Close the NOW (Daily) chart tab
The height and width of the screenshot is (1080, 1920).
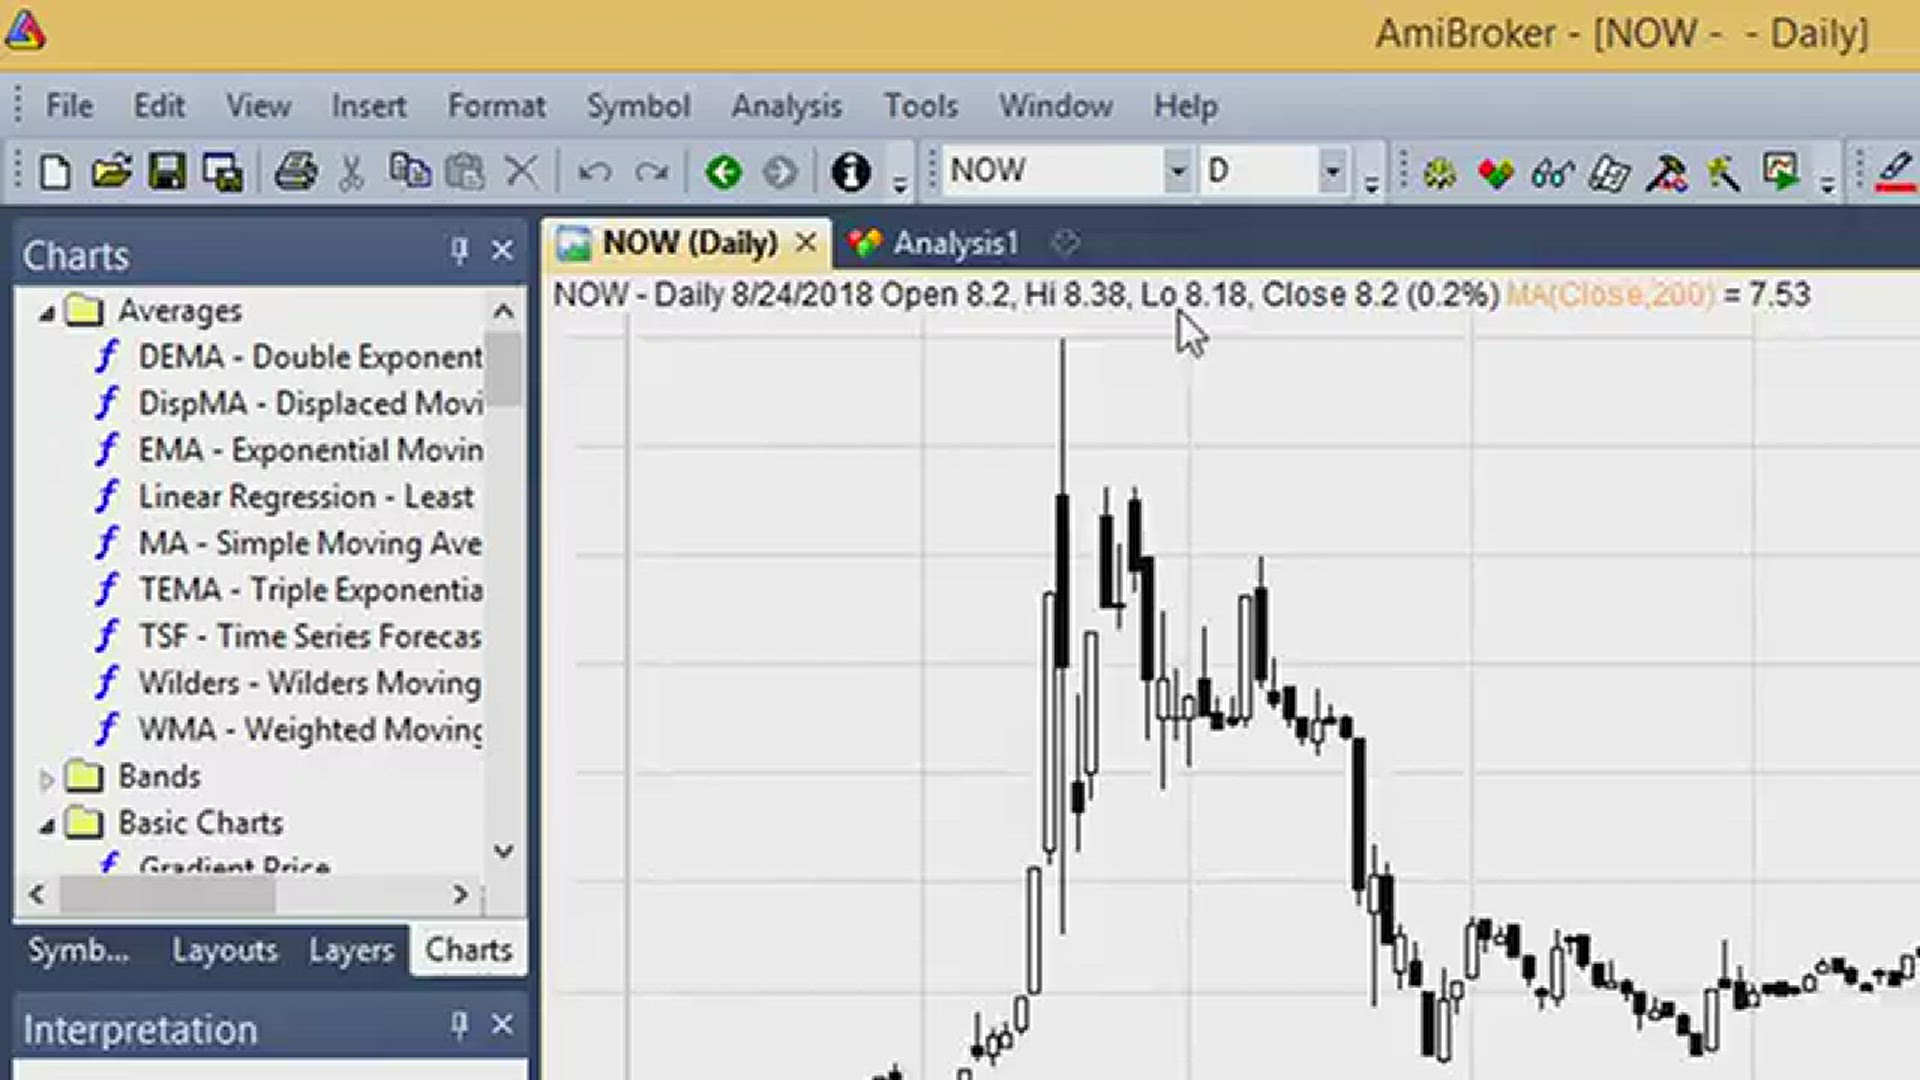pos(806,243)
